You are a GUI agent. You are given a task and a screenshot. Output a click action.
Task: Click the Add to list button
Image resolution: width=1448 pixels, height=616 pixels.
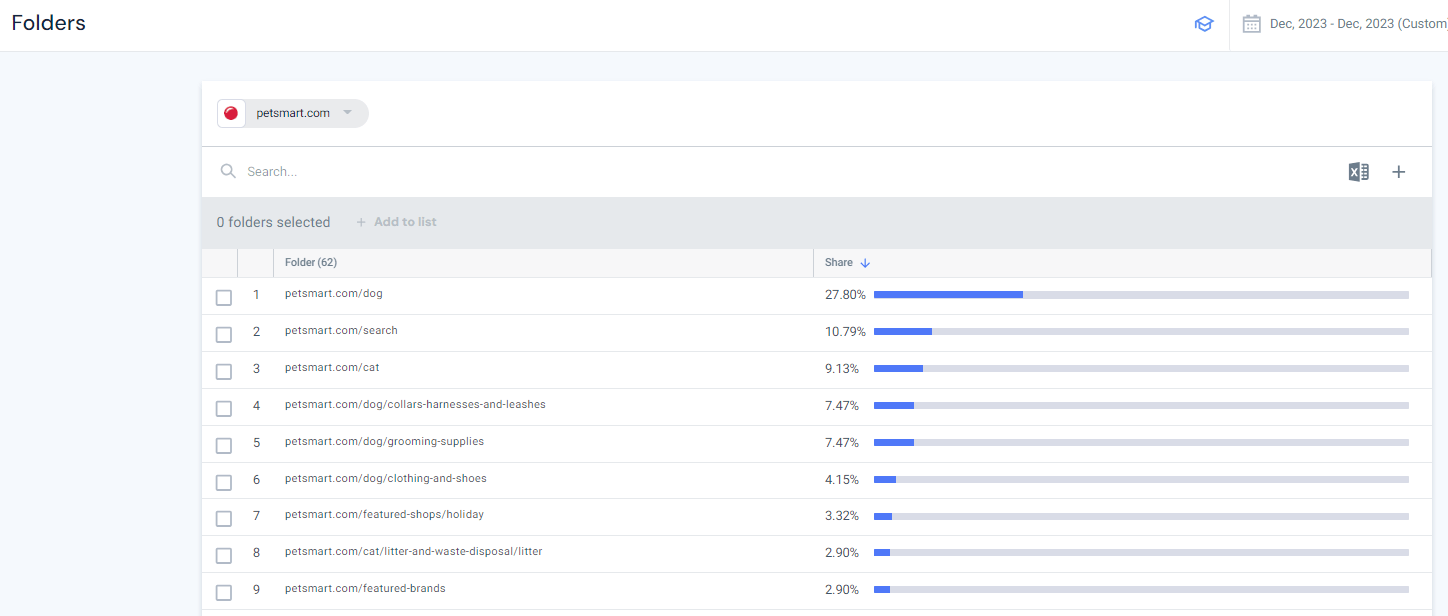pos(396,222)
